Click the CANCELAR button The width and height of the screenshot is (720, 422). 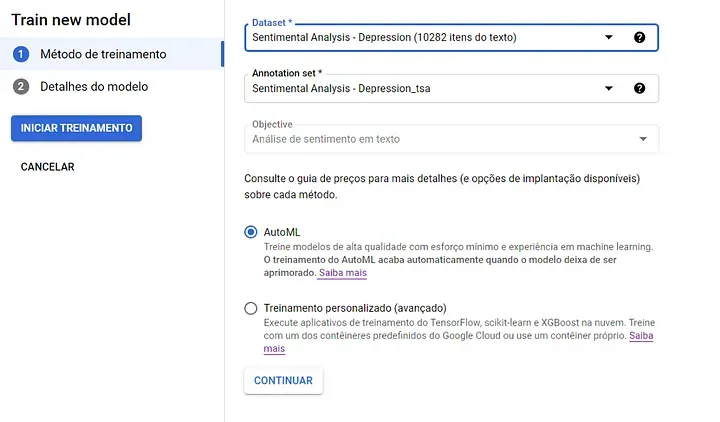47,167
